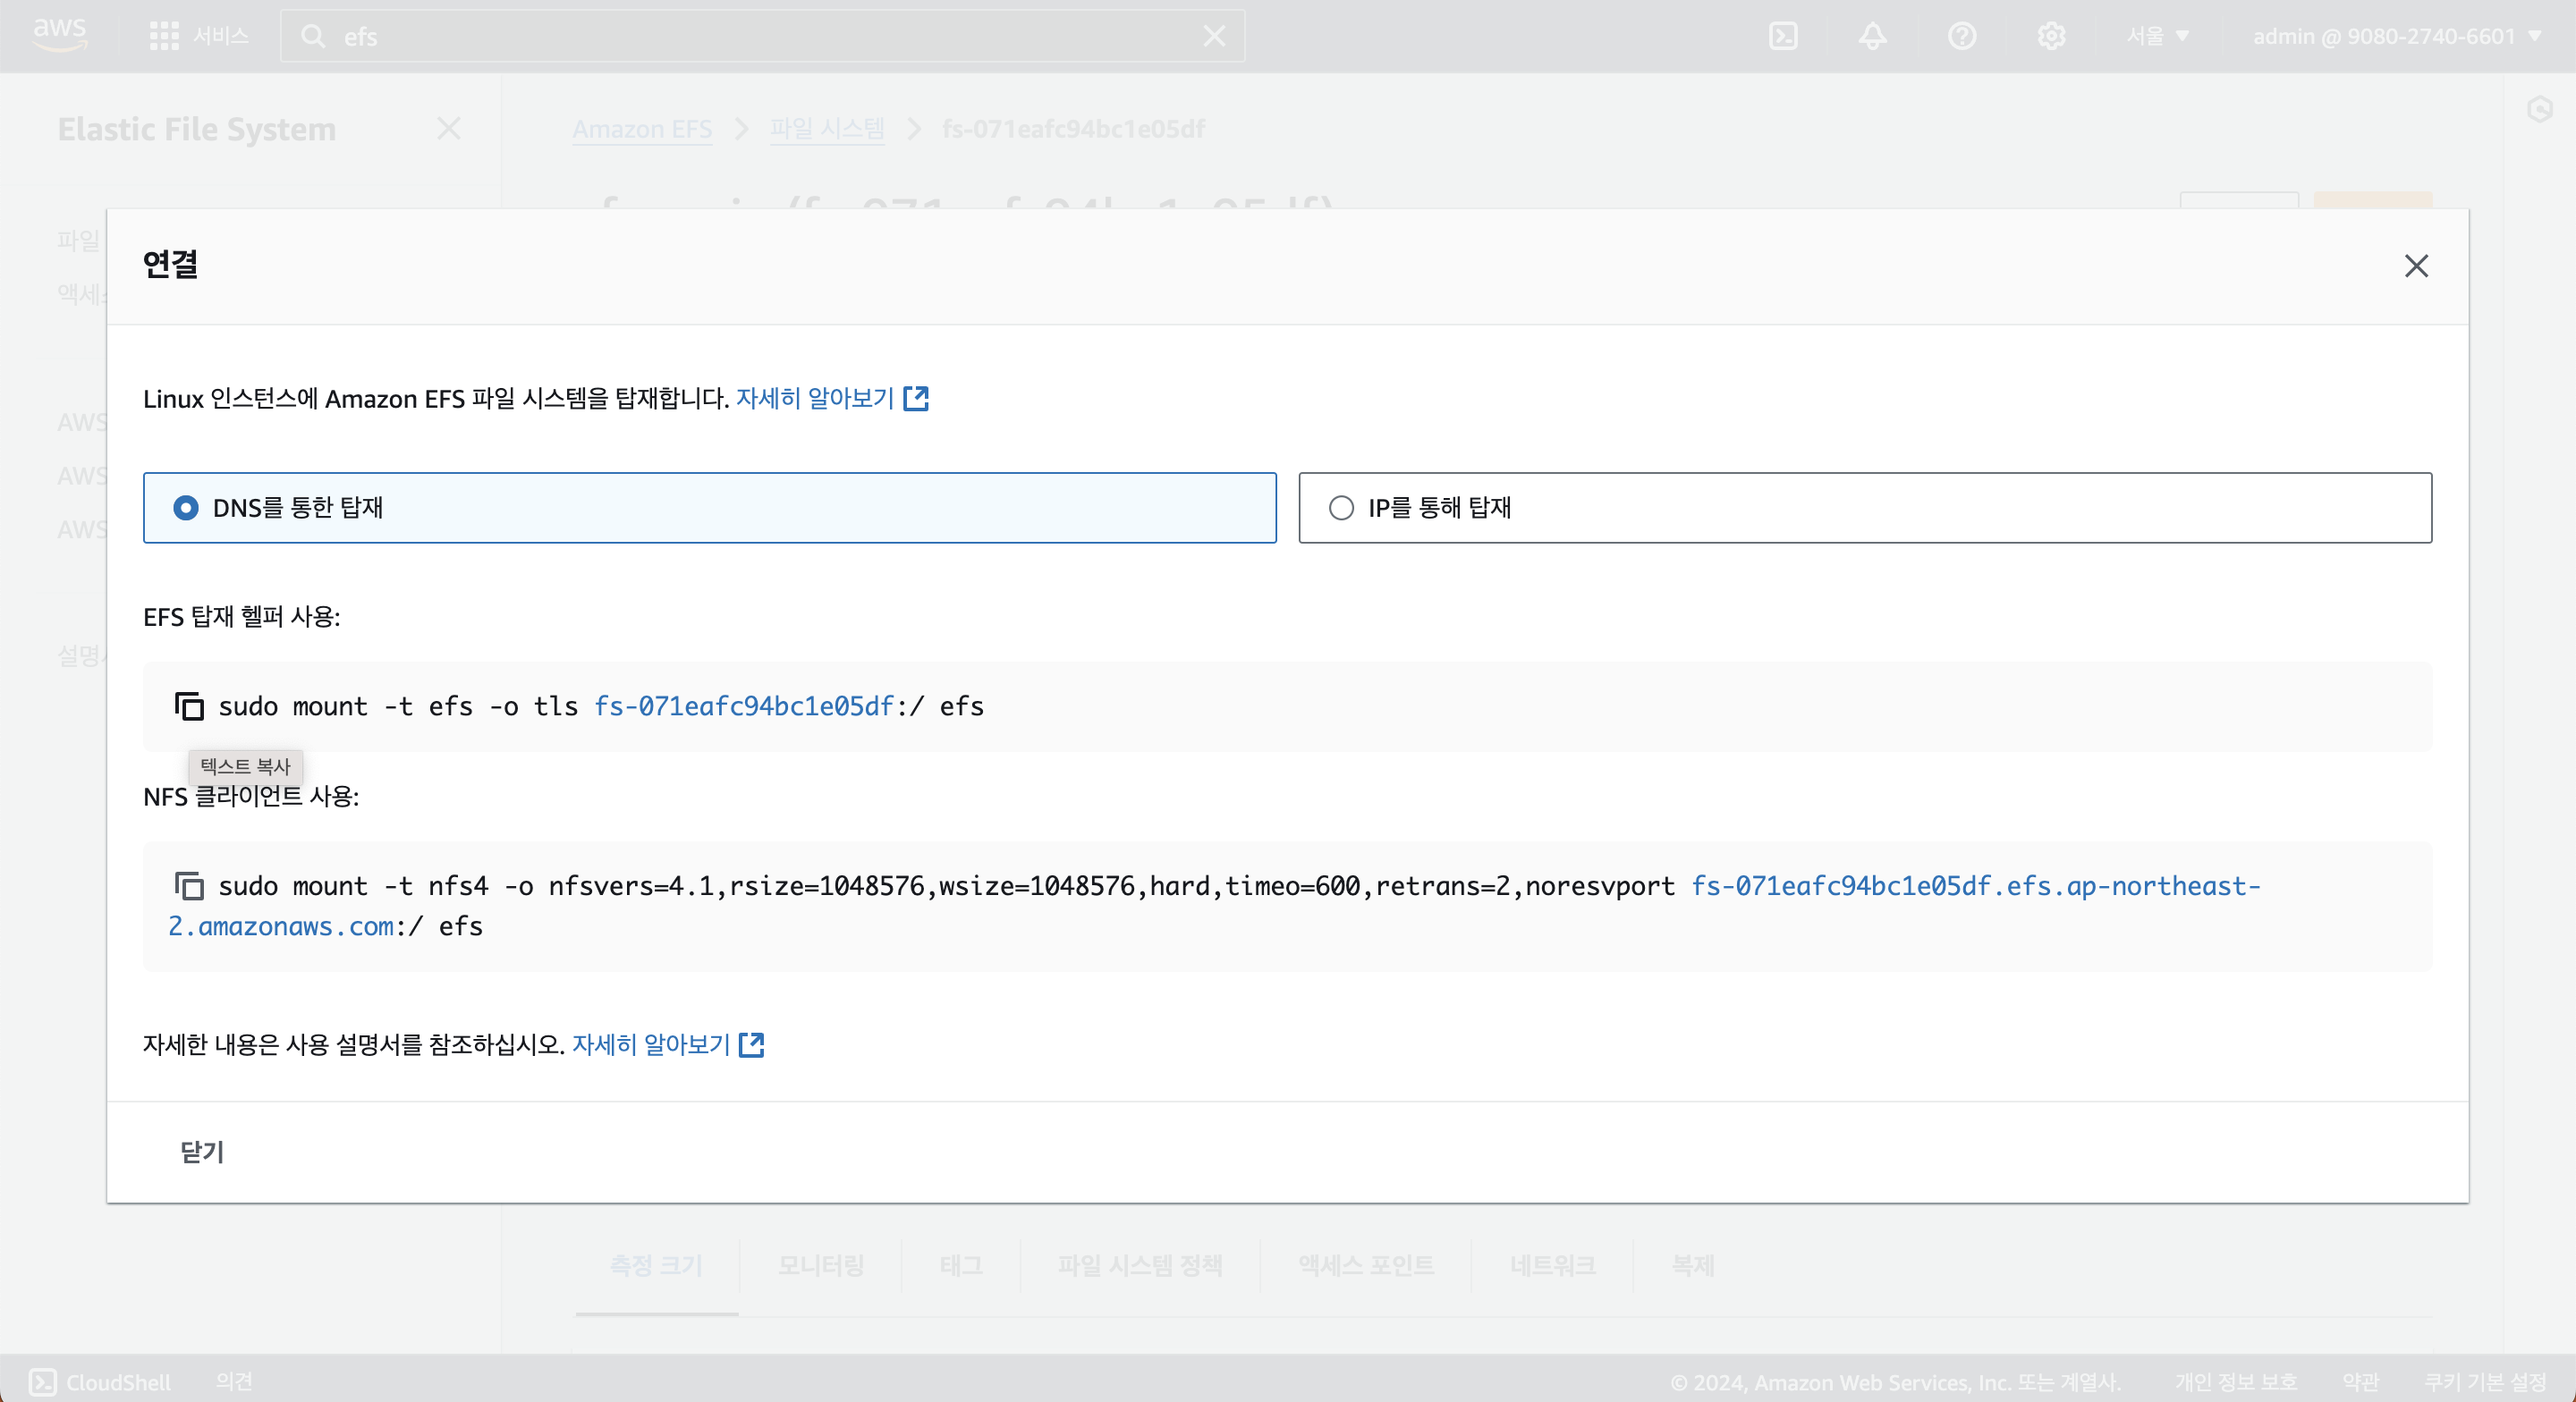This screenshot has width=2576, height=1402.
Task: Go to 파일 시스템 breadcrumb
Action: [827, 129]
